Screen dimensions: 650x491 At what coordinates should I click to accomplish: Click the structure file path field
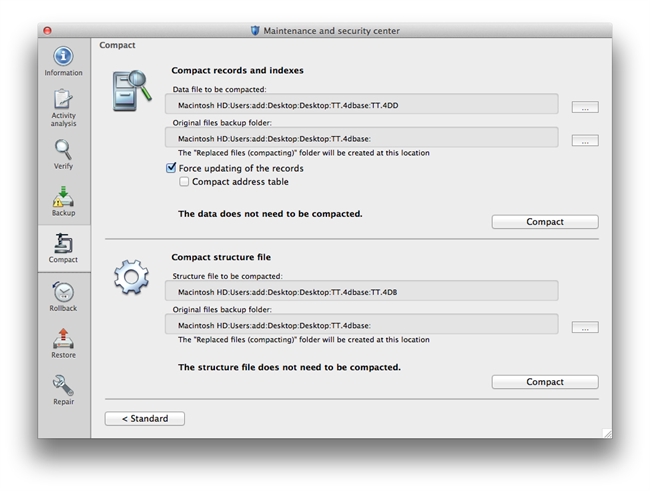(361, 291)
